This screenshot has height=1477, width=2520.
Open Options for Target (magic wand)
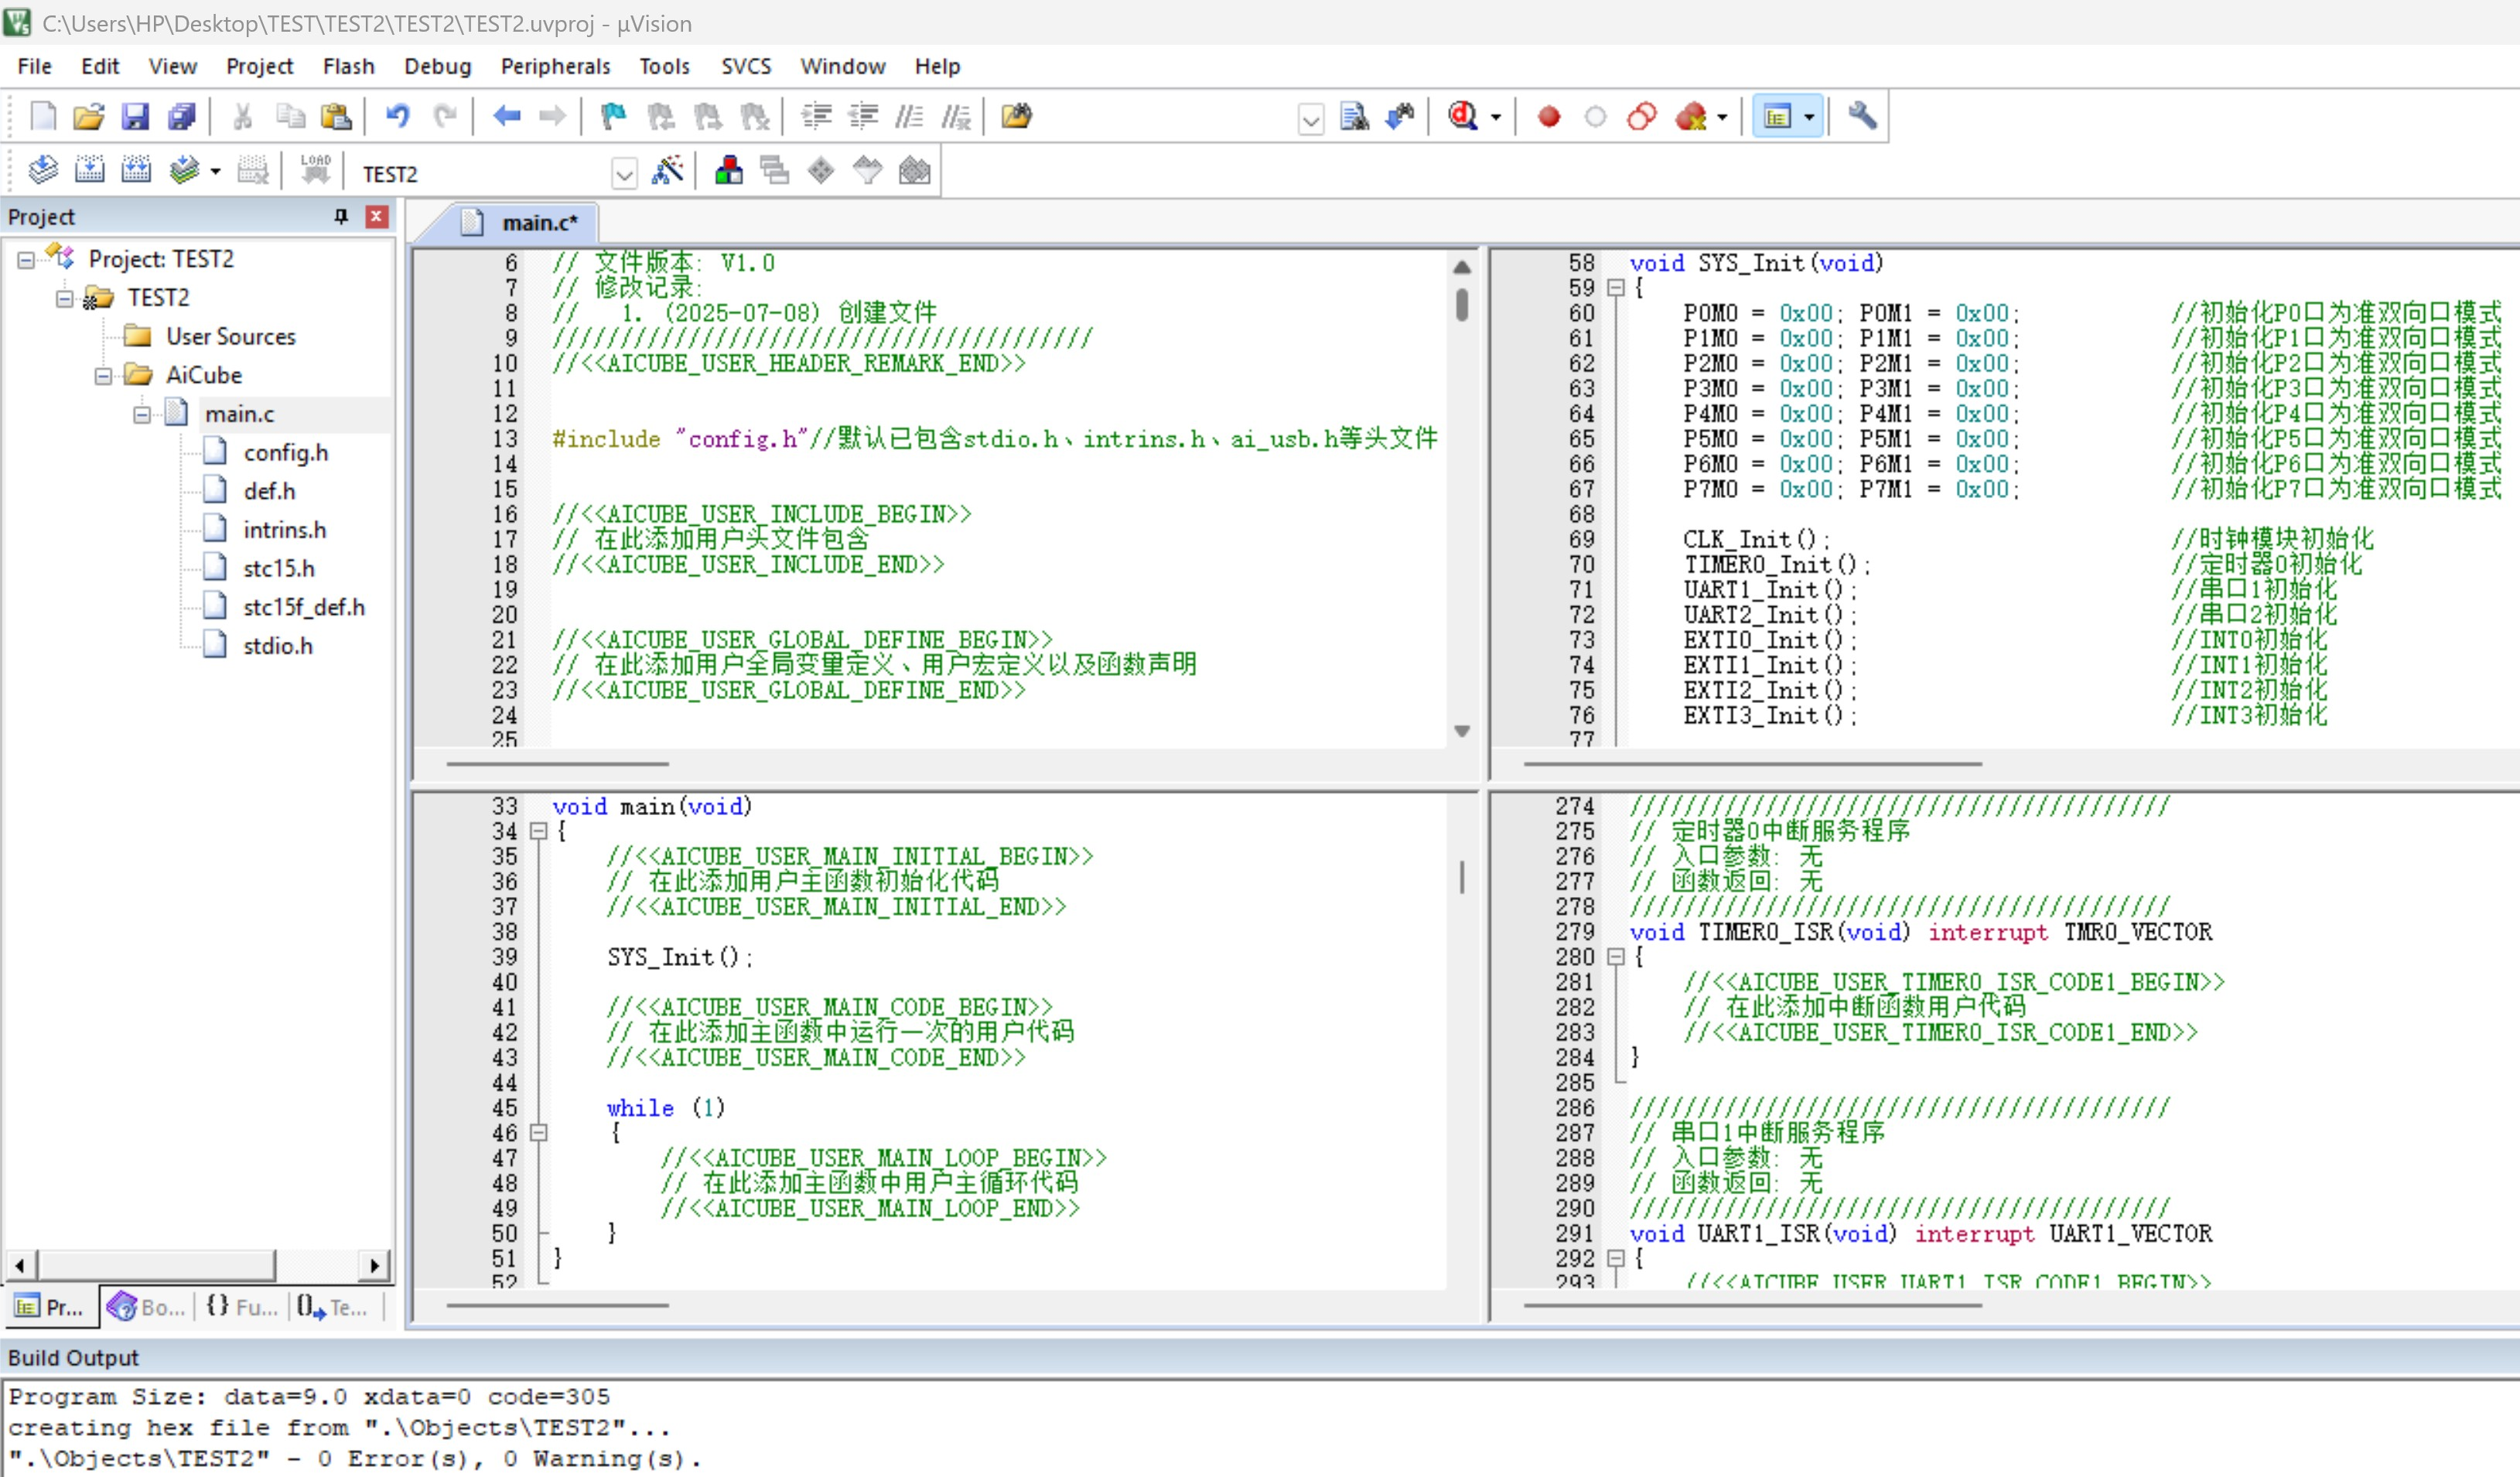point(667,171)
